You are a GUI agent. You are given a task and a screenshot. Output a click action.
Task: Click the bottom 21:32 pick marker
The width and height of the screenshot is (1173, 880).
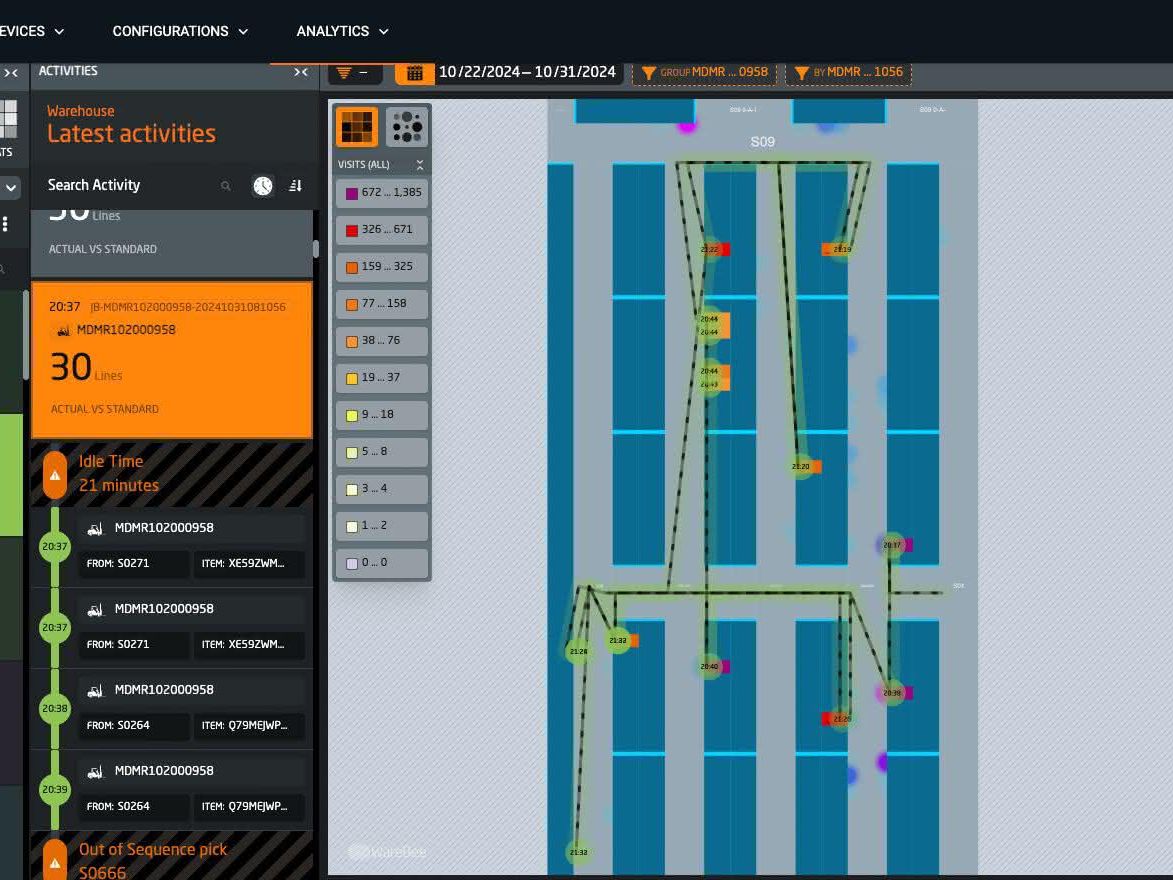point(578,852)
